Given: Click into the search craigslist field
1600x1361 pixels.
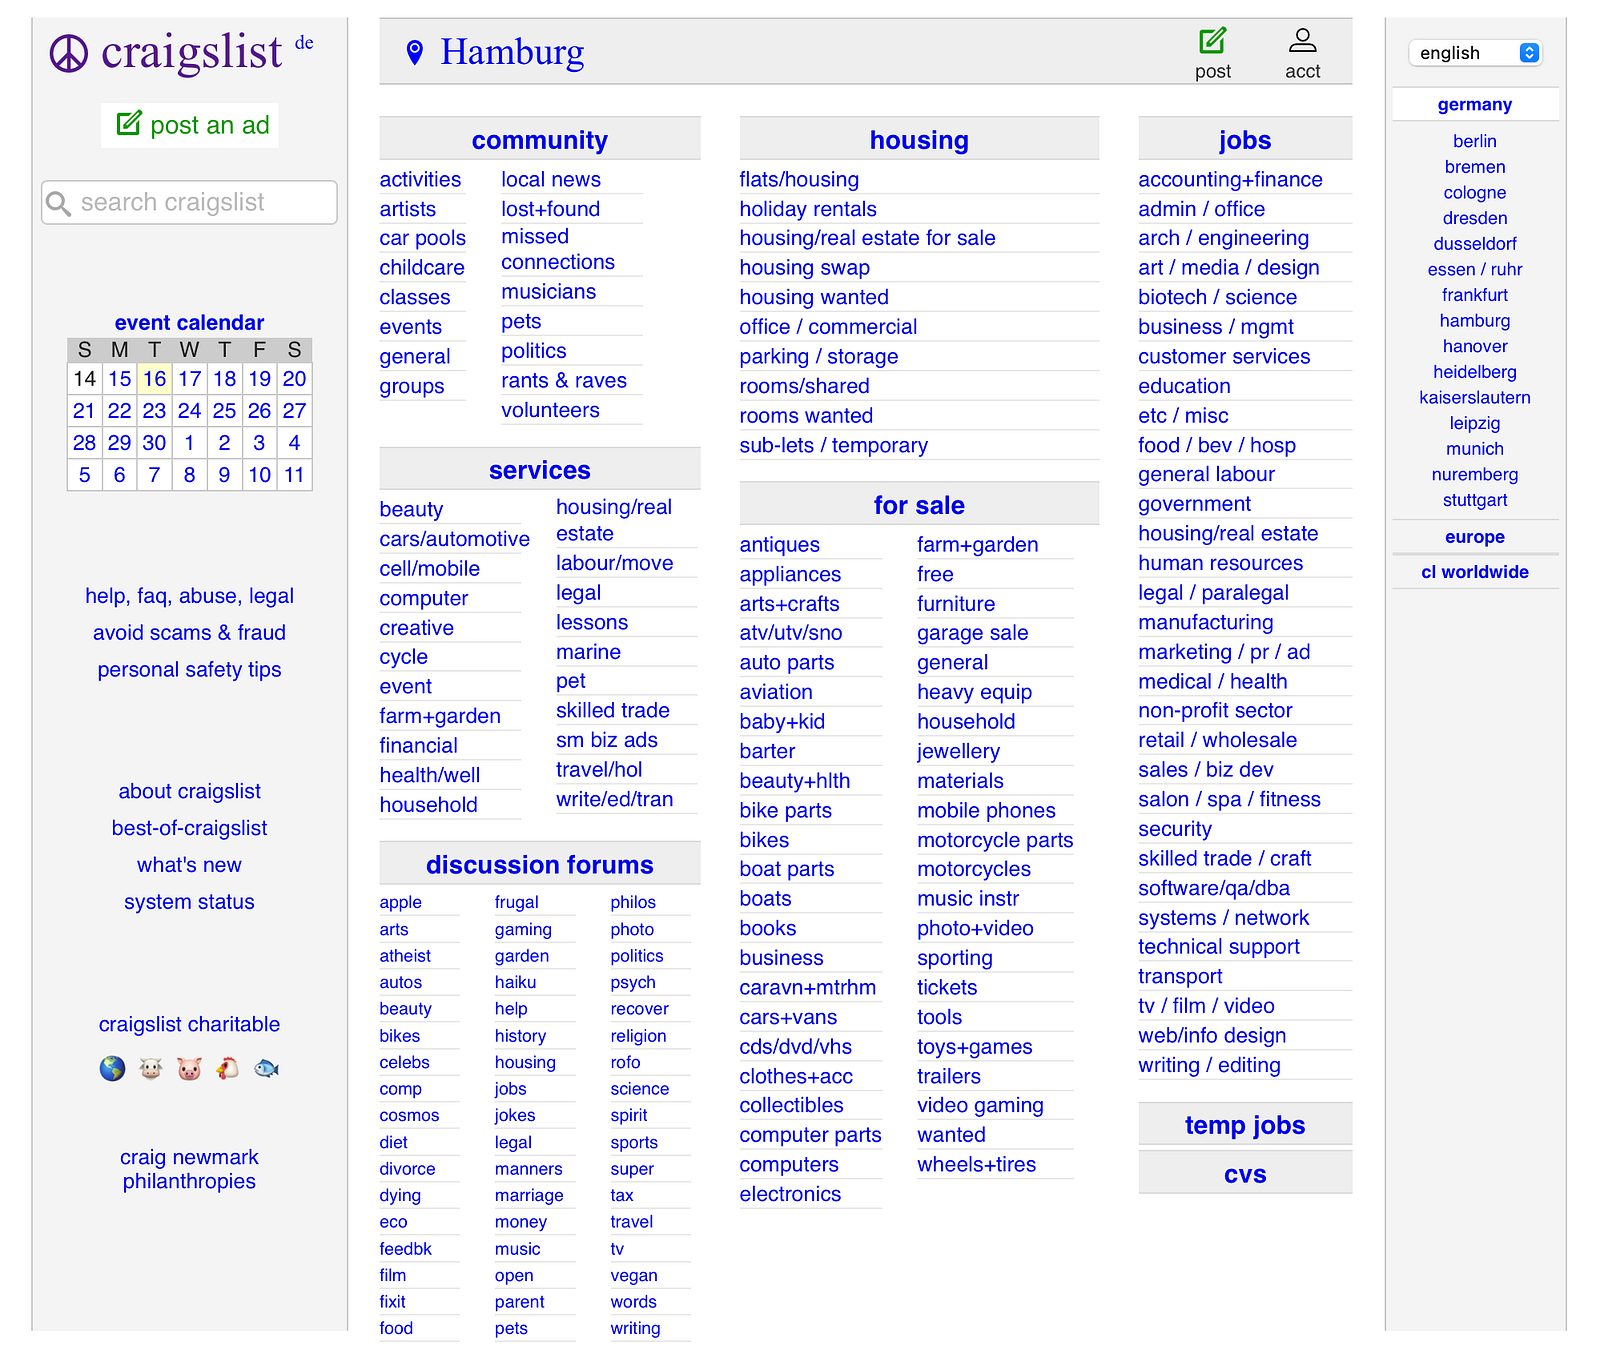Looking at the screenshot, I should pos(189,203).
